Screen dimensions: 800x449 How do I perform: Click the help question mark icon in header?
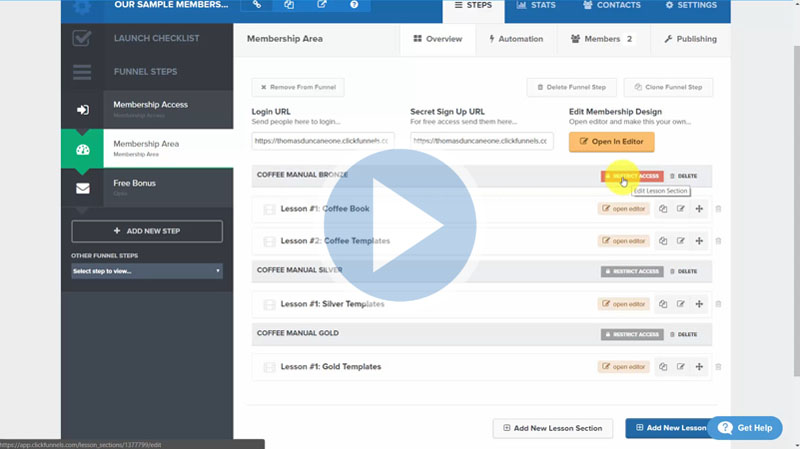(355, 6)
